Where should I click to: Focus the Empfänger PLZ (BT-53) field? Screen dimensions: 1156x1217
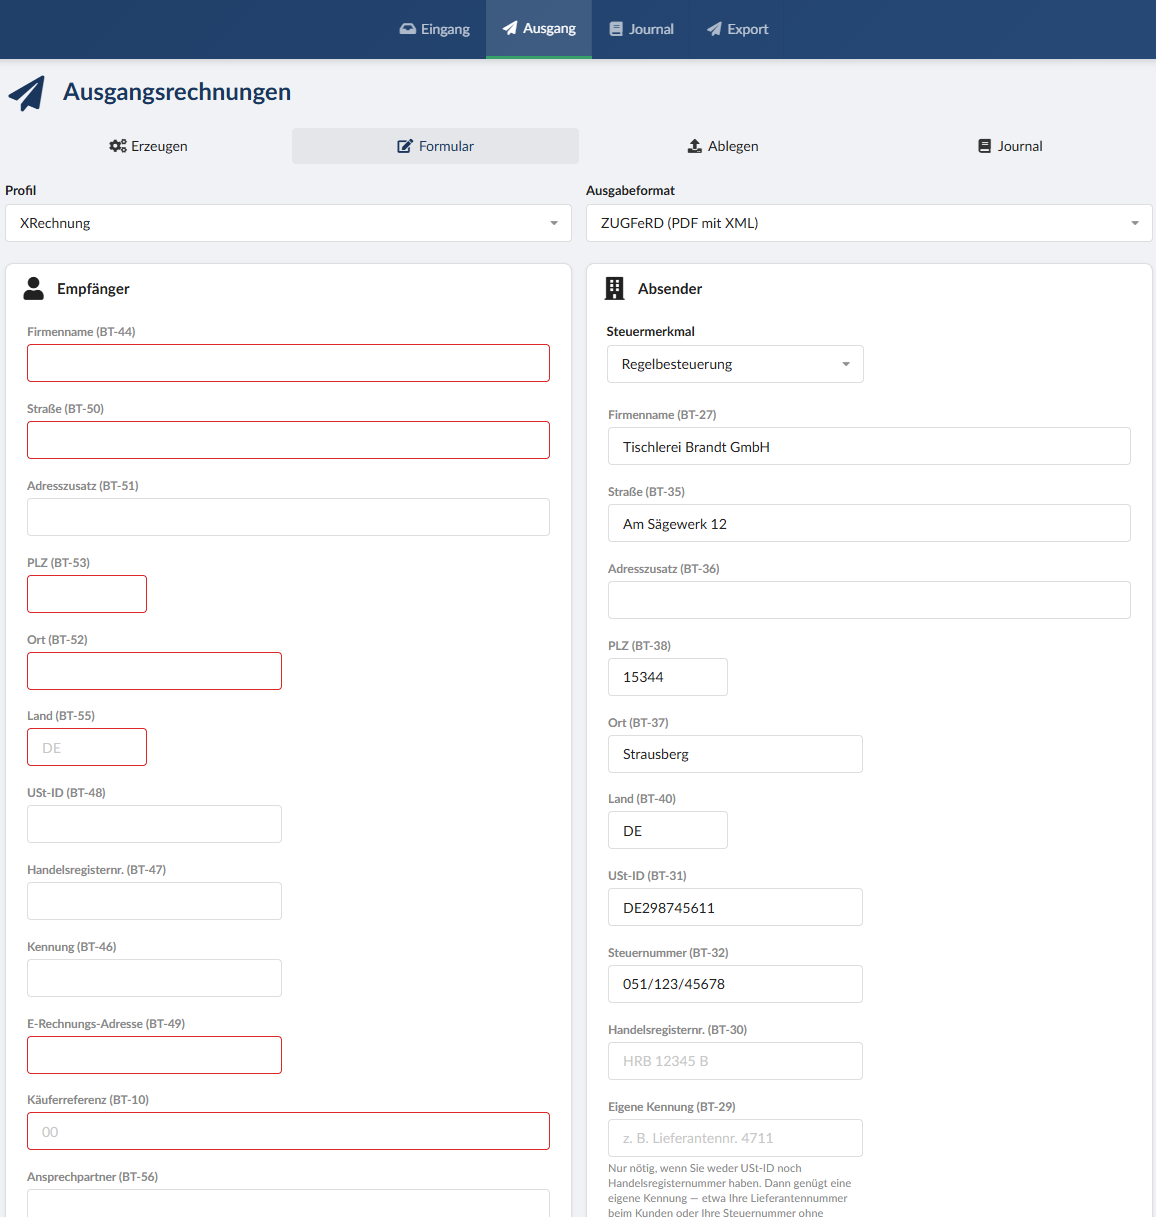click(x=87, y=594)
